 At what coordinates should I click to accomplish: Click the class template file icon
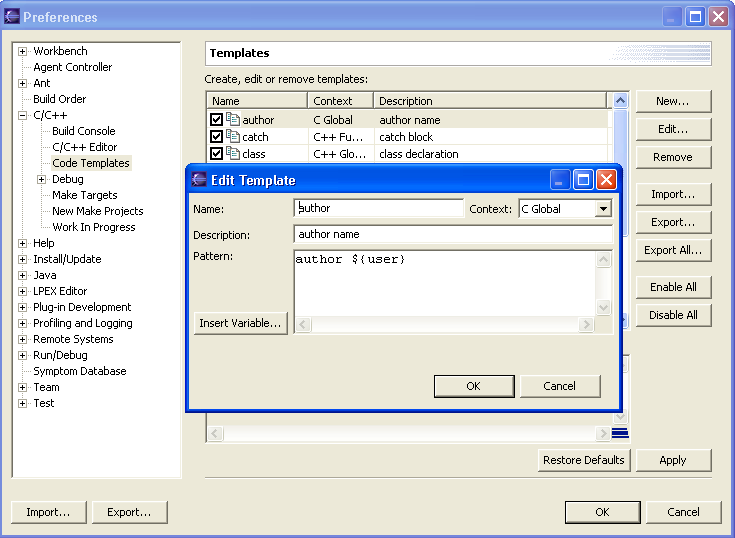[233, 154]
